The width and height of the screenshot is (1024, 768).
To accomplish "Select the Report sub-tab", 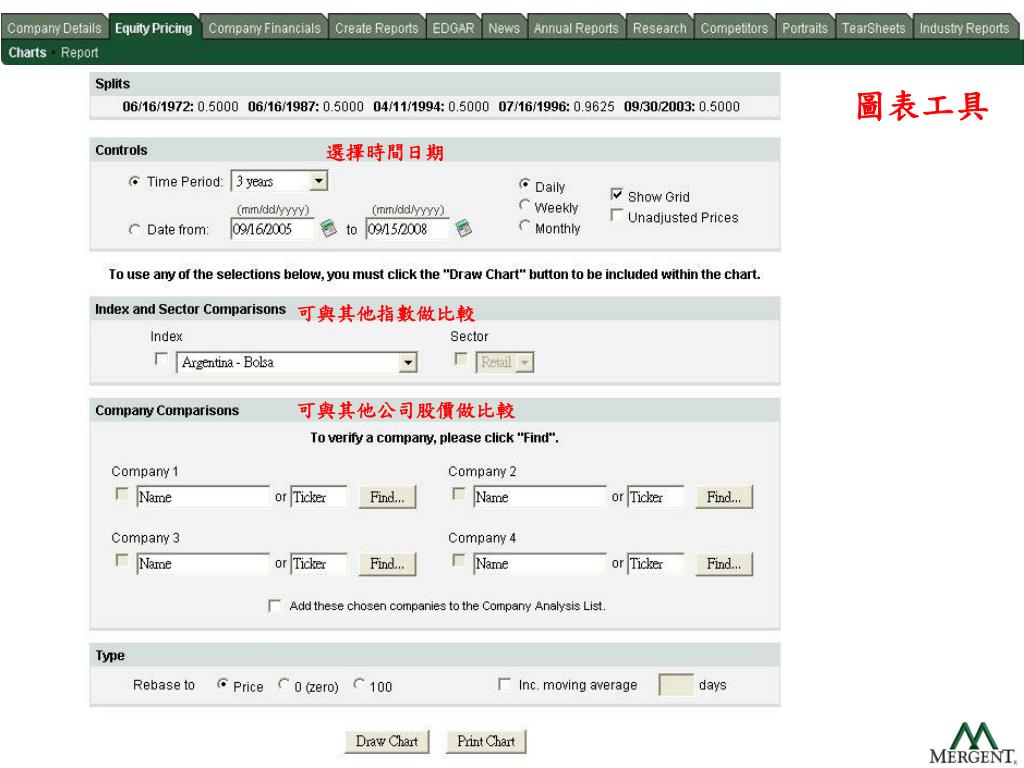I will [80, 53].
